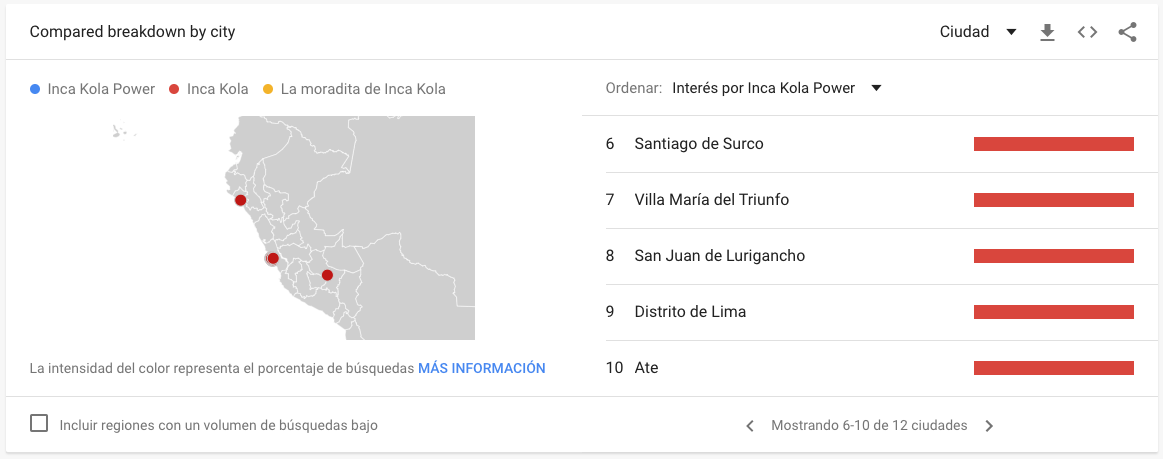Click San Juan de Lurigancho entry
This screenshot has width=1163, height=459.
coord(719,256)
